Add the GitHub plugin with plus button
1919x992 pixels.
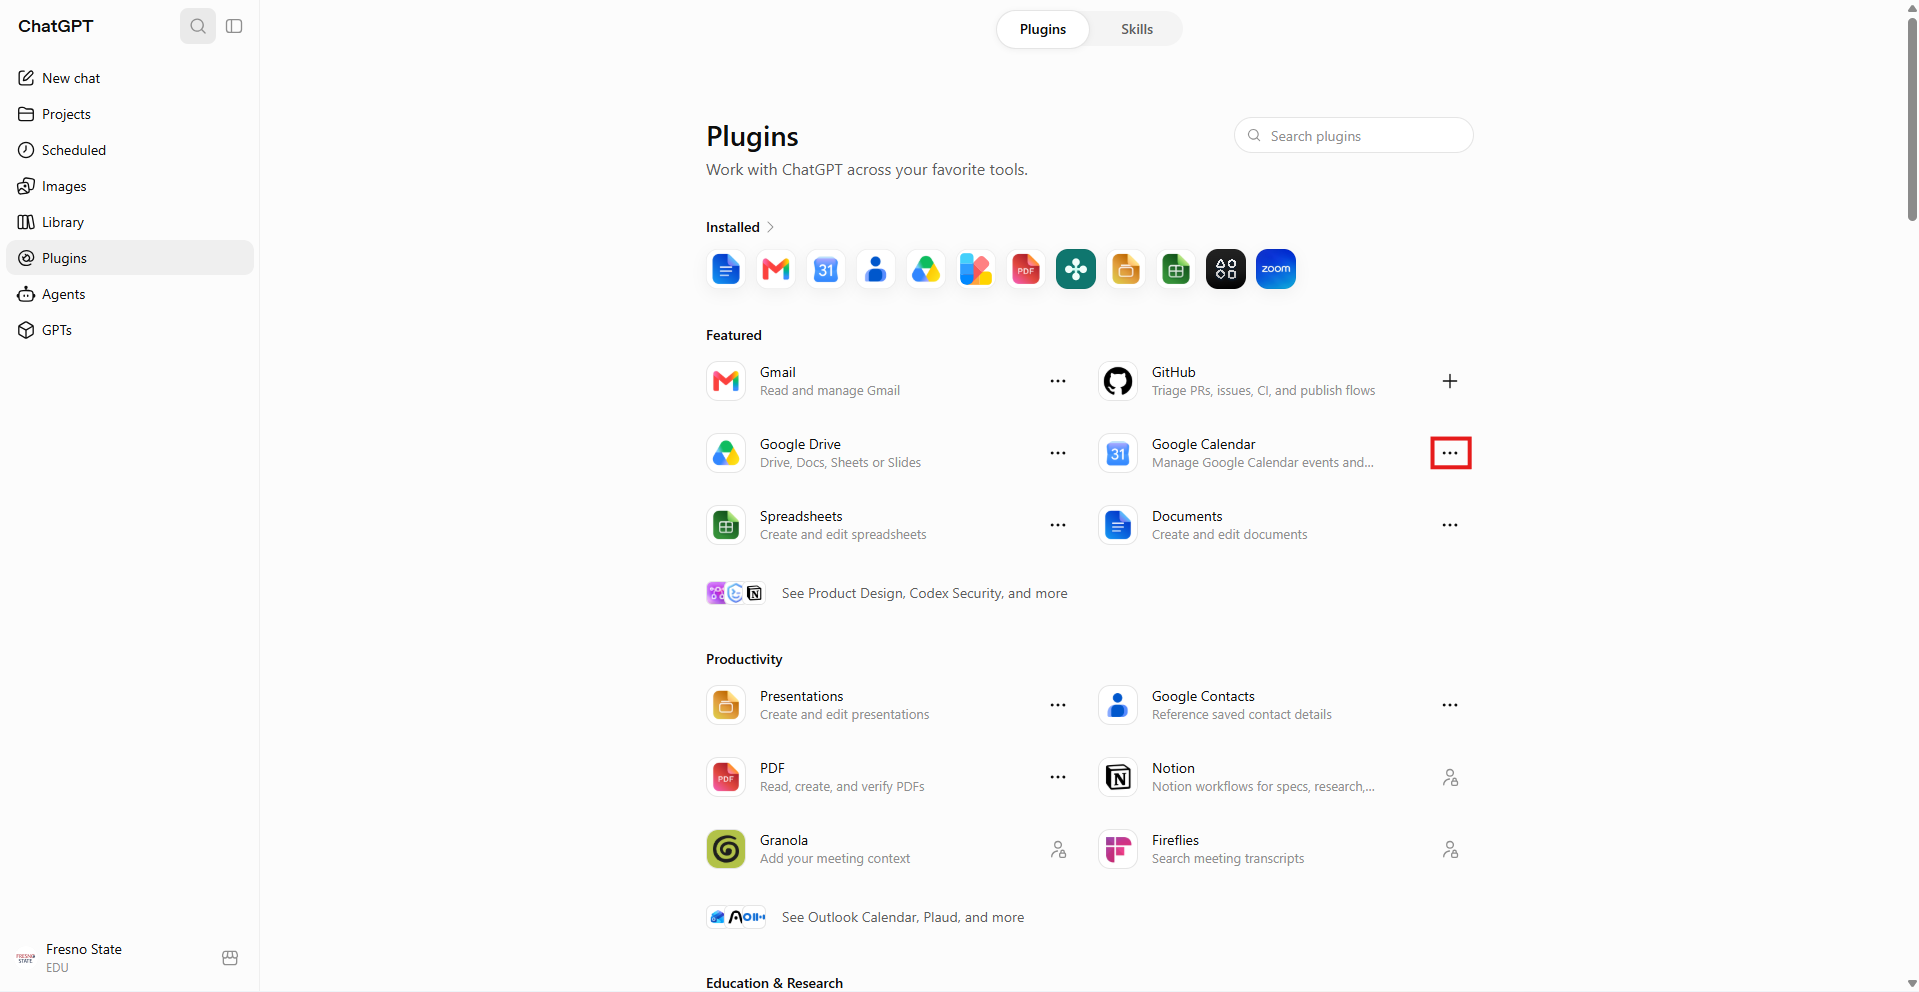point(1450,381)
